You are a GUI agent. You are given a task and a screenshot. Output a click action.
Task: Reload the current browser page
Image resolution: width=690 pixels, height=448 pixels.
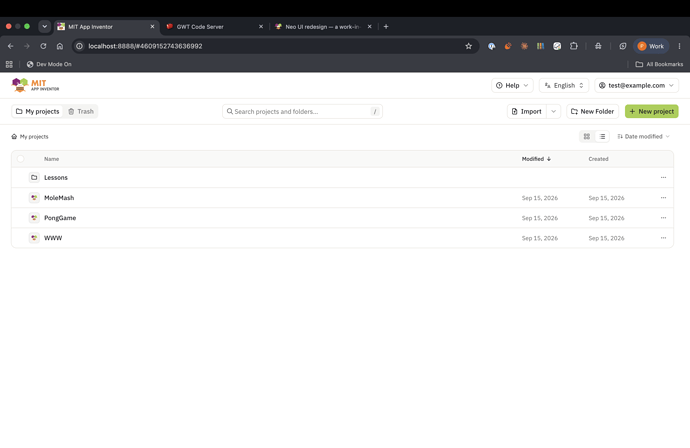[43, 46]
